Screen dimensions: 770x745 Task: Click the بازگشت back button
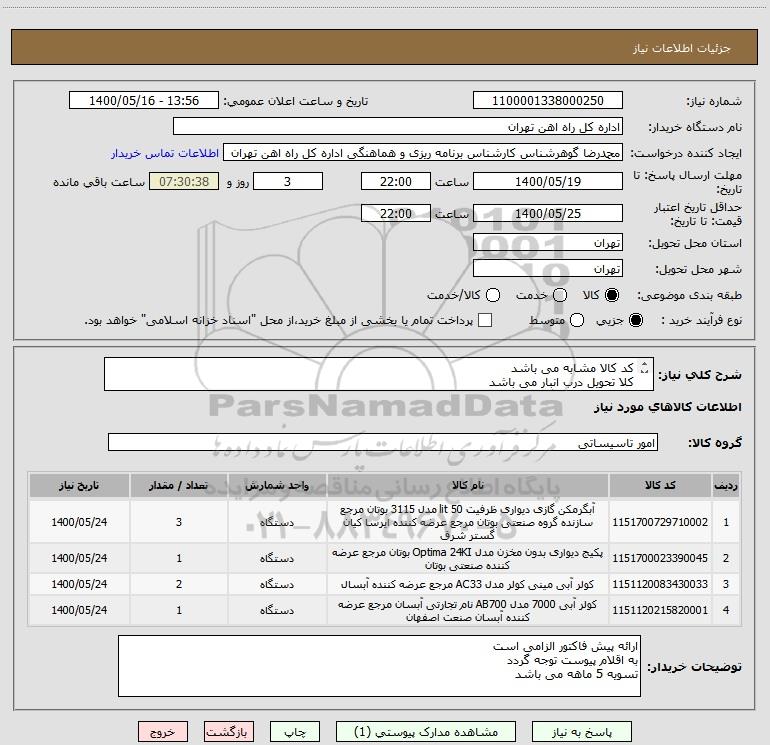[229, 732]
